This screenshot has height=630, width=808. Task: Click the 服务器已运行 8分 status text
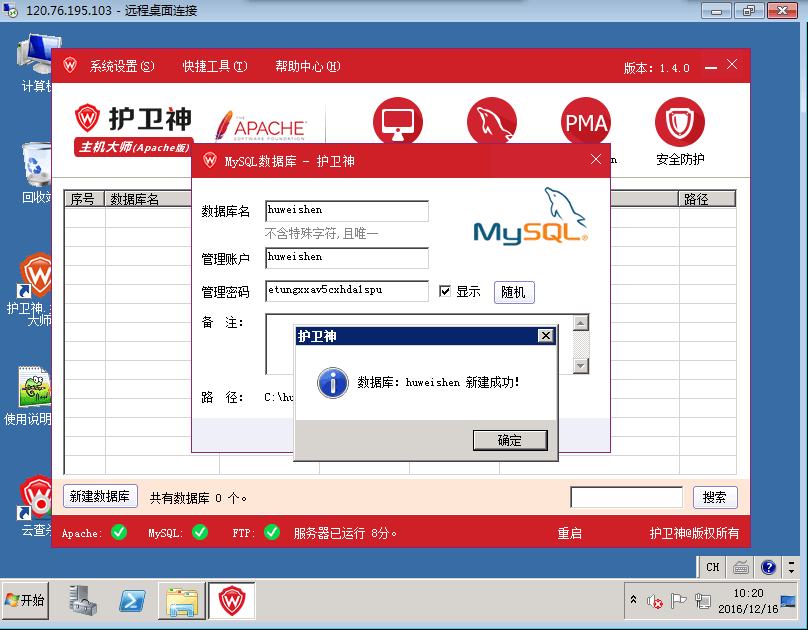pos(345,533)
